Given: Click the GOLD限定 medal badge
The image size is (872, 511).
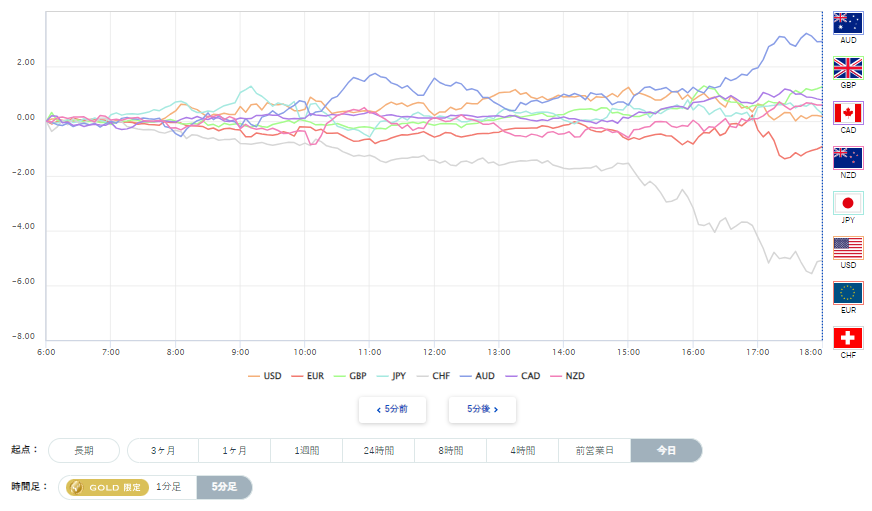Looking at the screenshot, I should [107, 488].
